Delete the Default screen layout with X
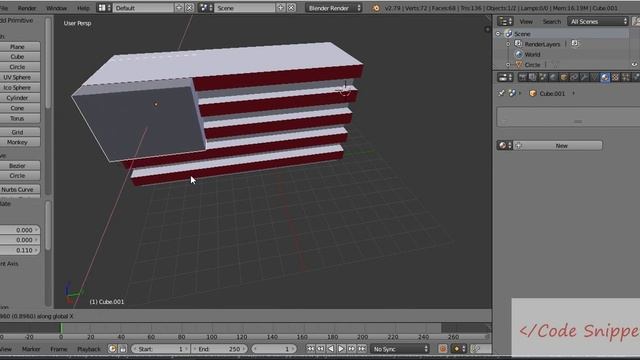The height and width of the screenshot is (360, 640). click(x=189, y=8)
